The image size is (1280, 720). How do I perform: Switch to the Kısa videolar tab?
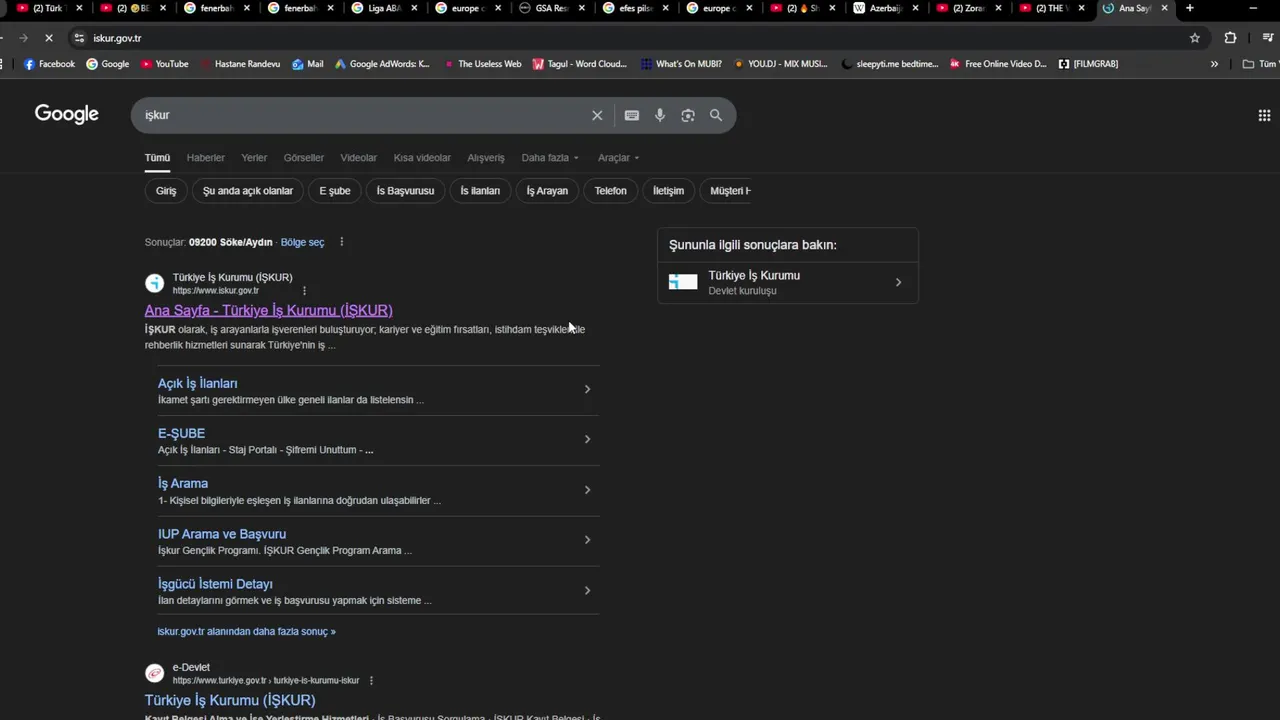tap(422, 158)
